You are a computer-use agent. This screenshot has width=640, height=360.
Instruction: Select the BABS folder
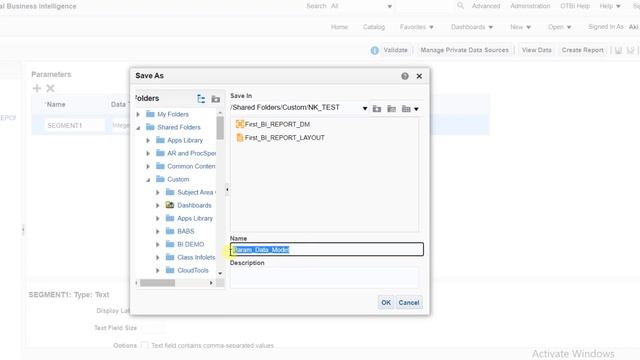click(x=186, y=231)
